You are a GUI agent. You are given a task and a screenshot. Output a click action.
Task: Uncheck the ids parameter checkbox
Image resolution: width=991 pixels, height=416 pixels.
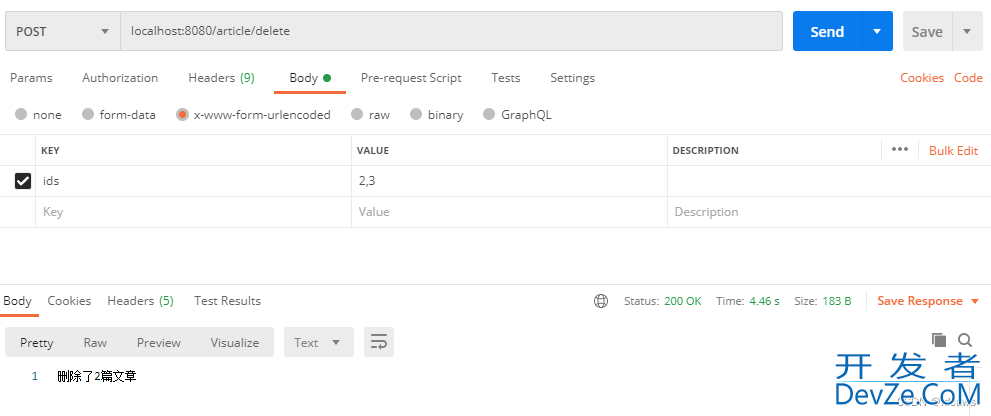(23, 181)
